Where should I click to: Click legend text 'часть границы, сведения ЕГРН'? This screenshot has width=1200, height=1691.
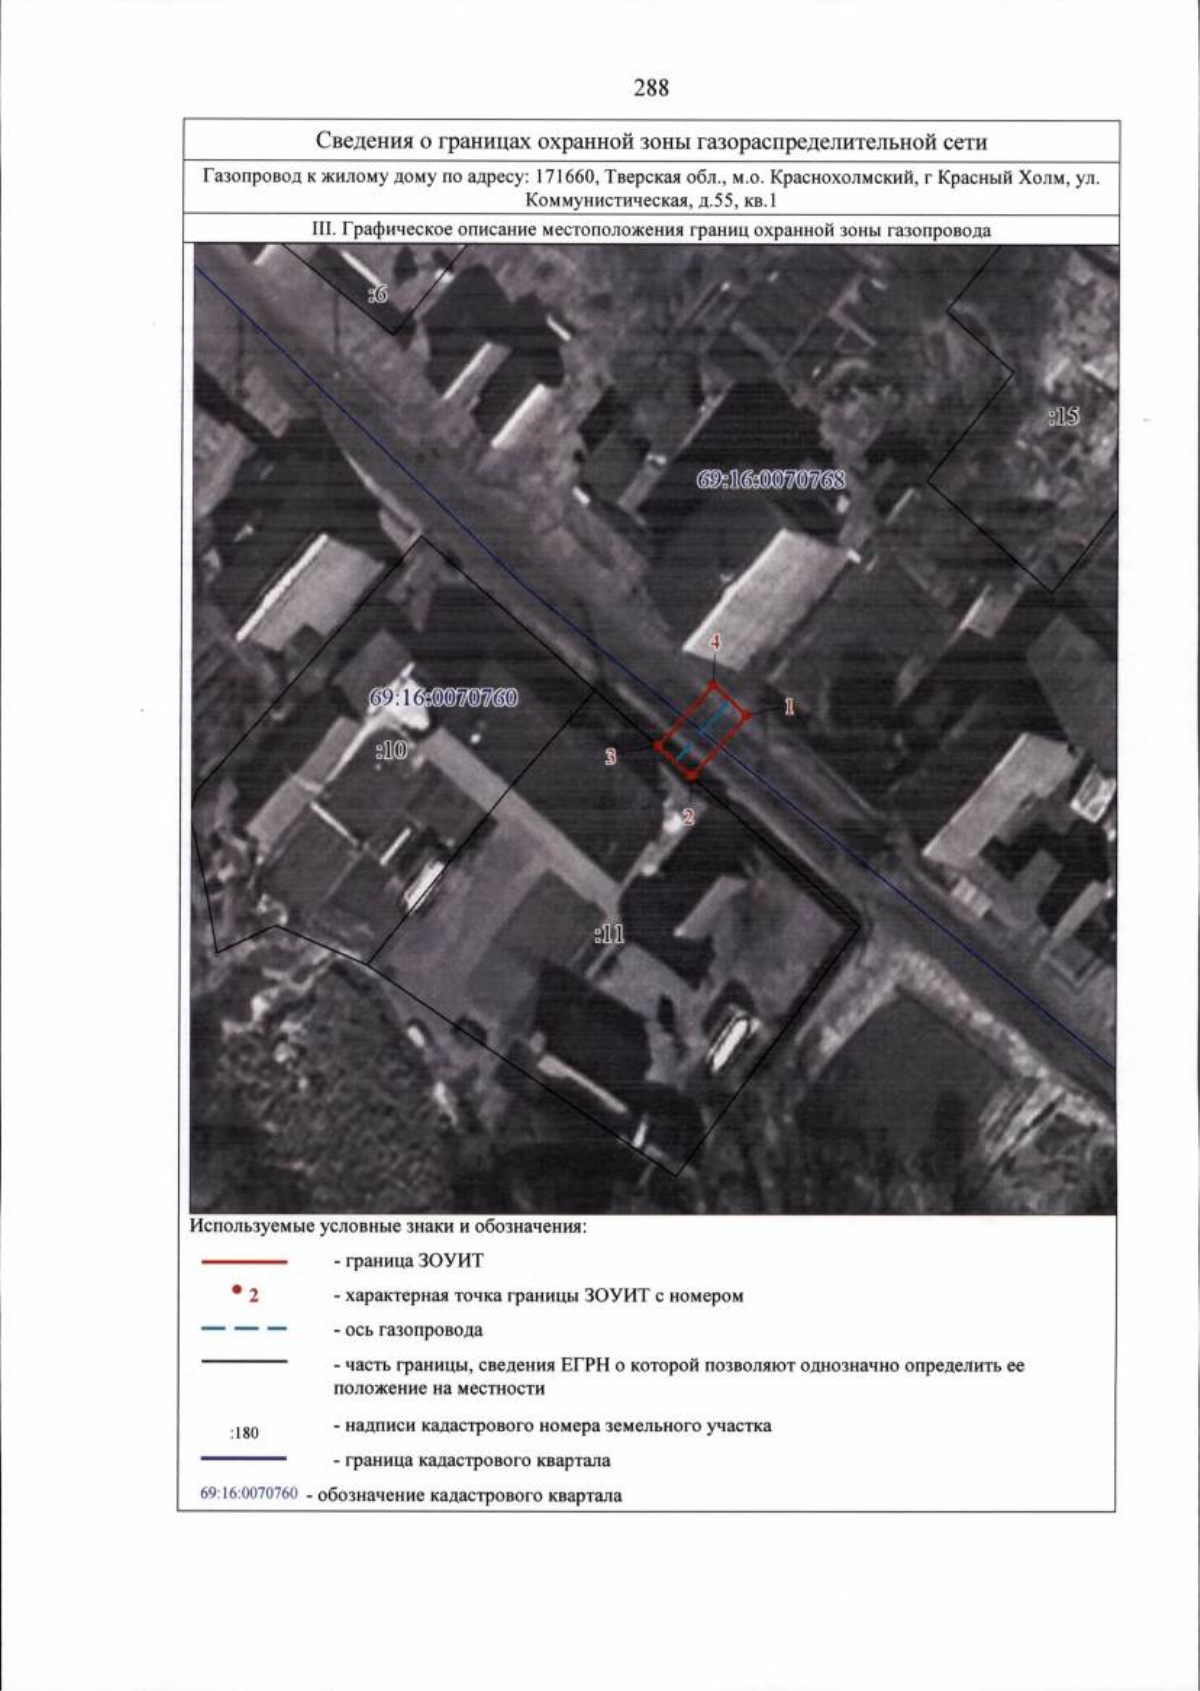679,1377
